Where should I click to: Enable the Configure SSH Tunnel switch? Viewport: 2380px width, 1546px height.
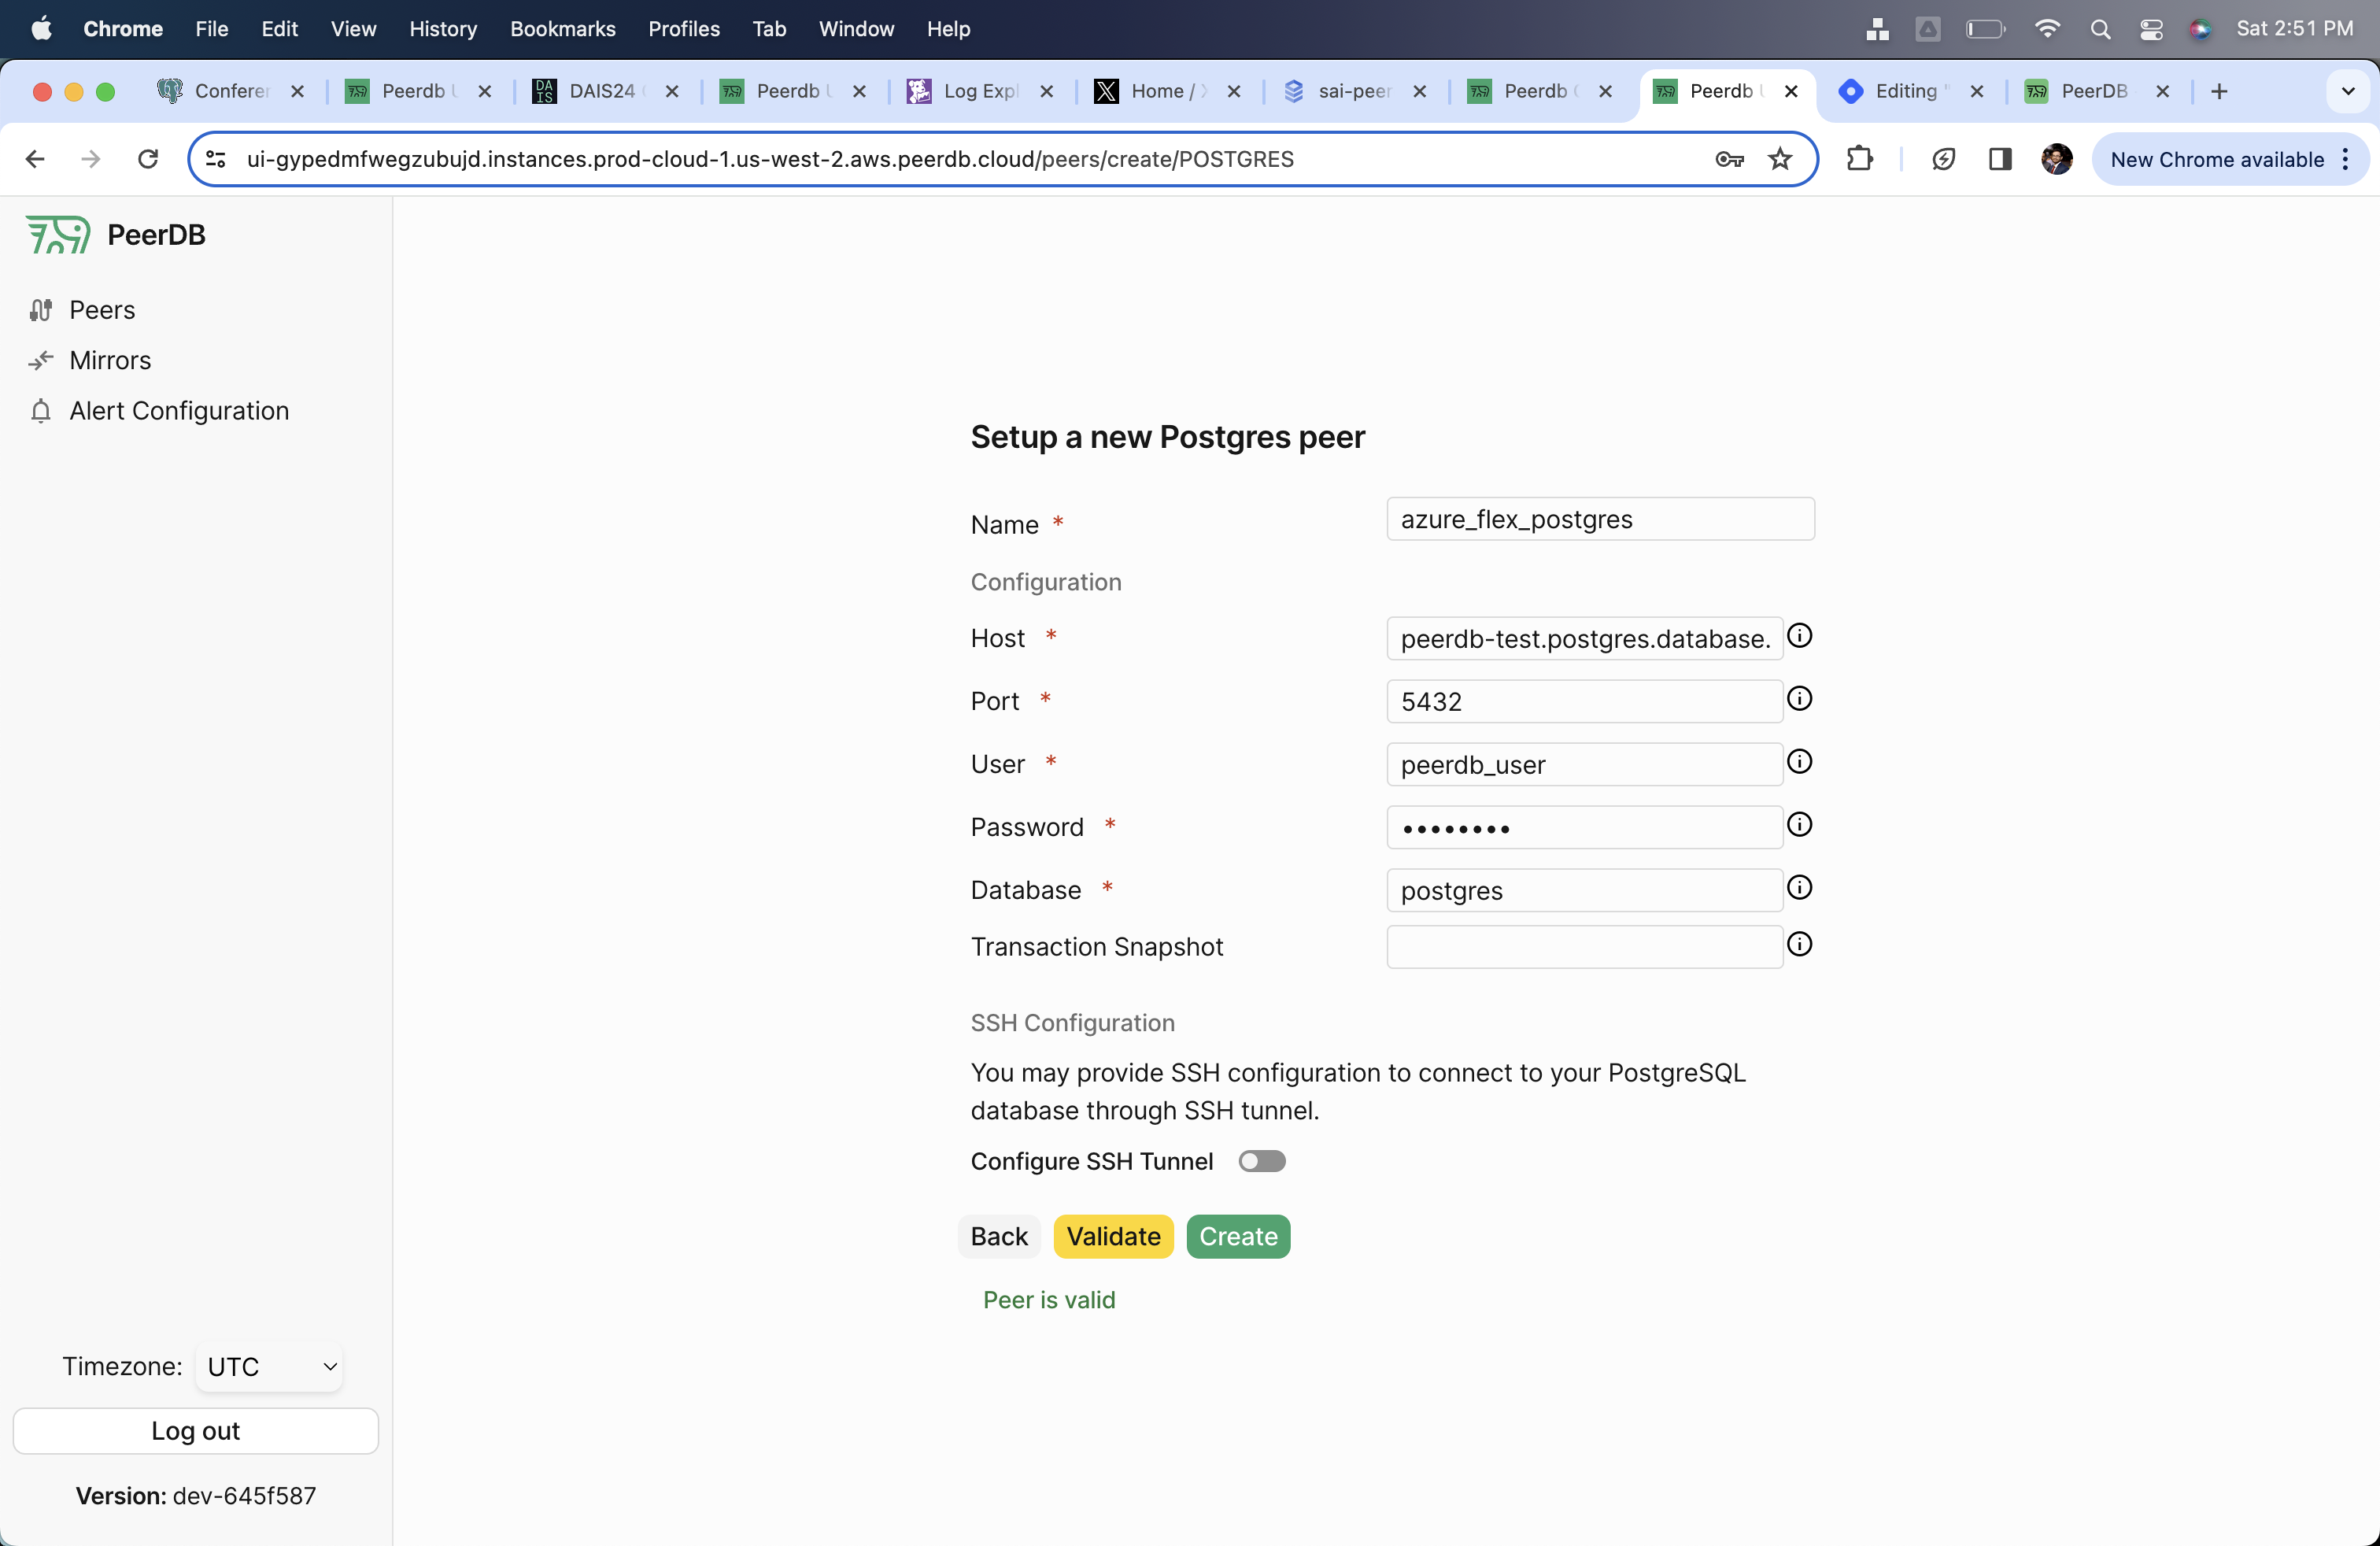(1261, 1161)
